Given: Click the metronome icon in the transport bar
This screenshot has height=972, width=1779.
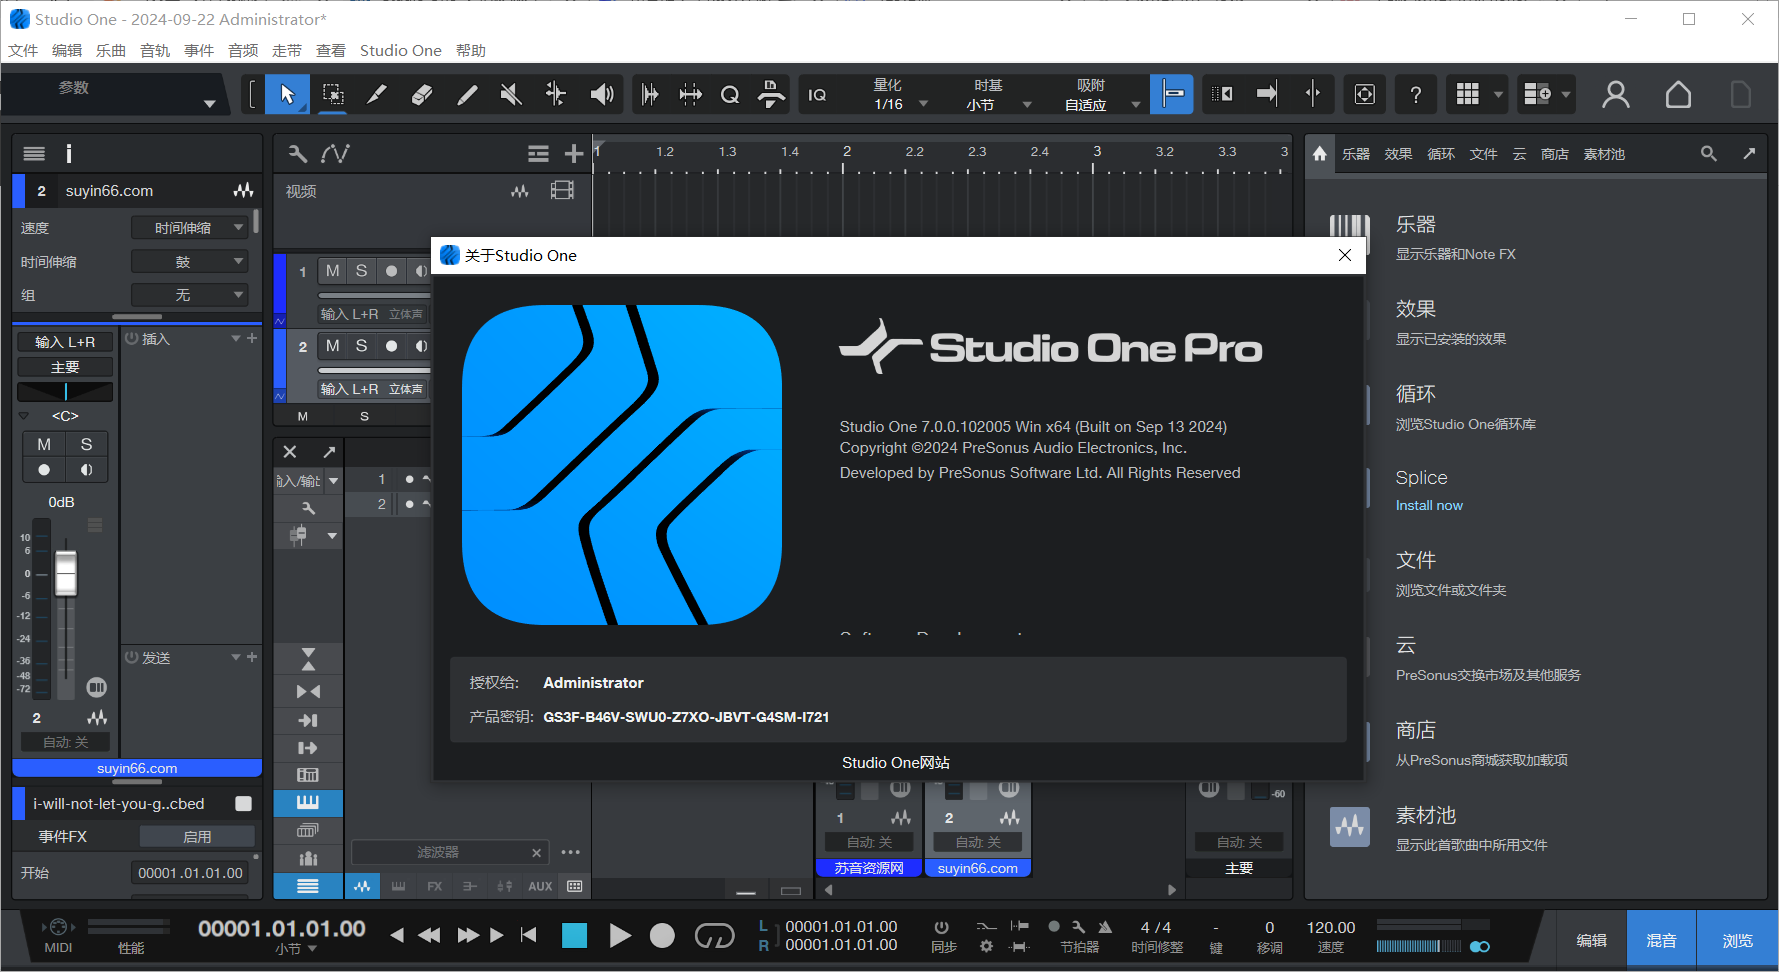Looking at the screenshot, I should tap(1104, 928).
